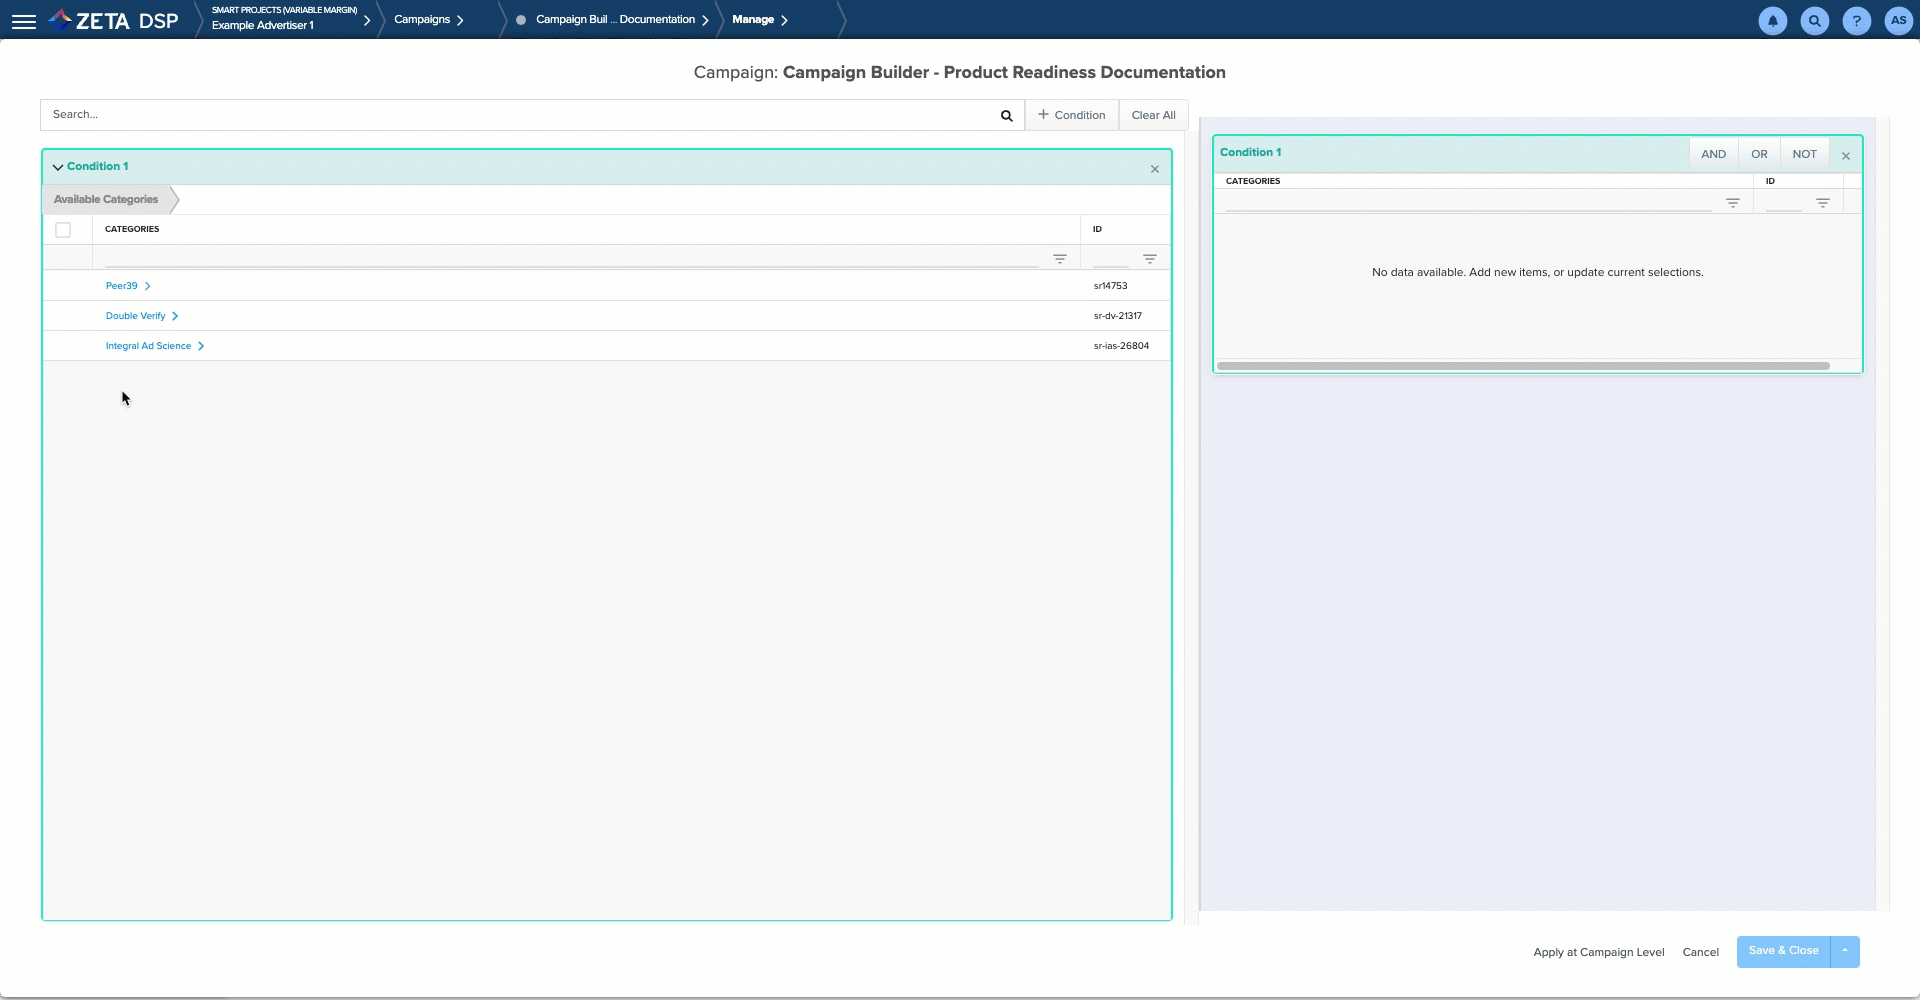The height and width of the screenshot is (1000, 1920).
Task: Open the AS user profile avatar
Action: click(x=1897, y=21)
